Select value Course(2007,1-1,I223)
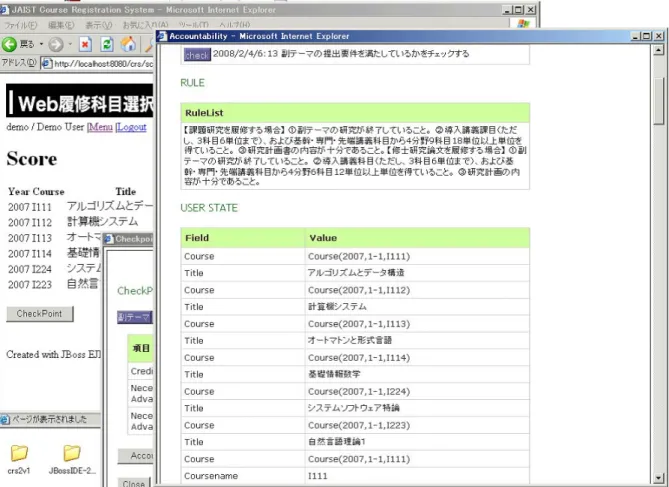The height and width of the screenshot is (487, 669). [359, 425]
